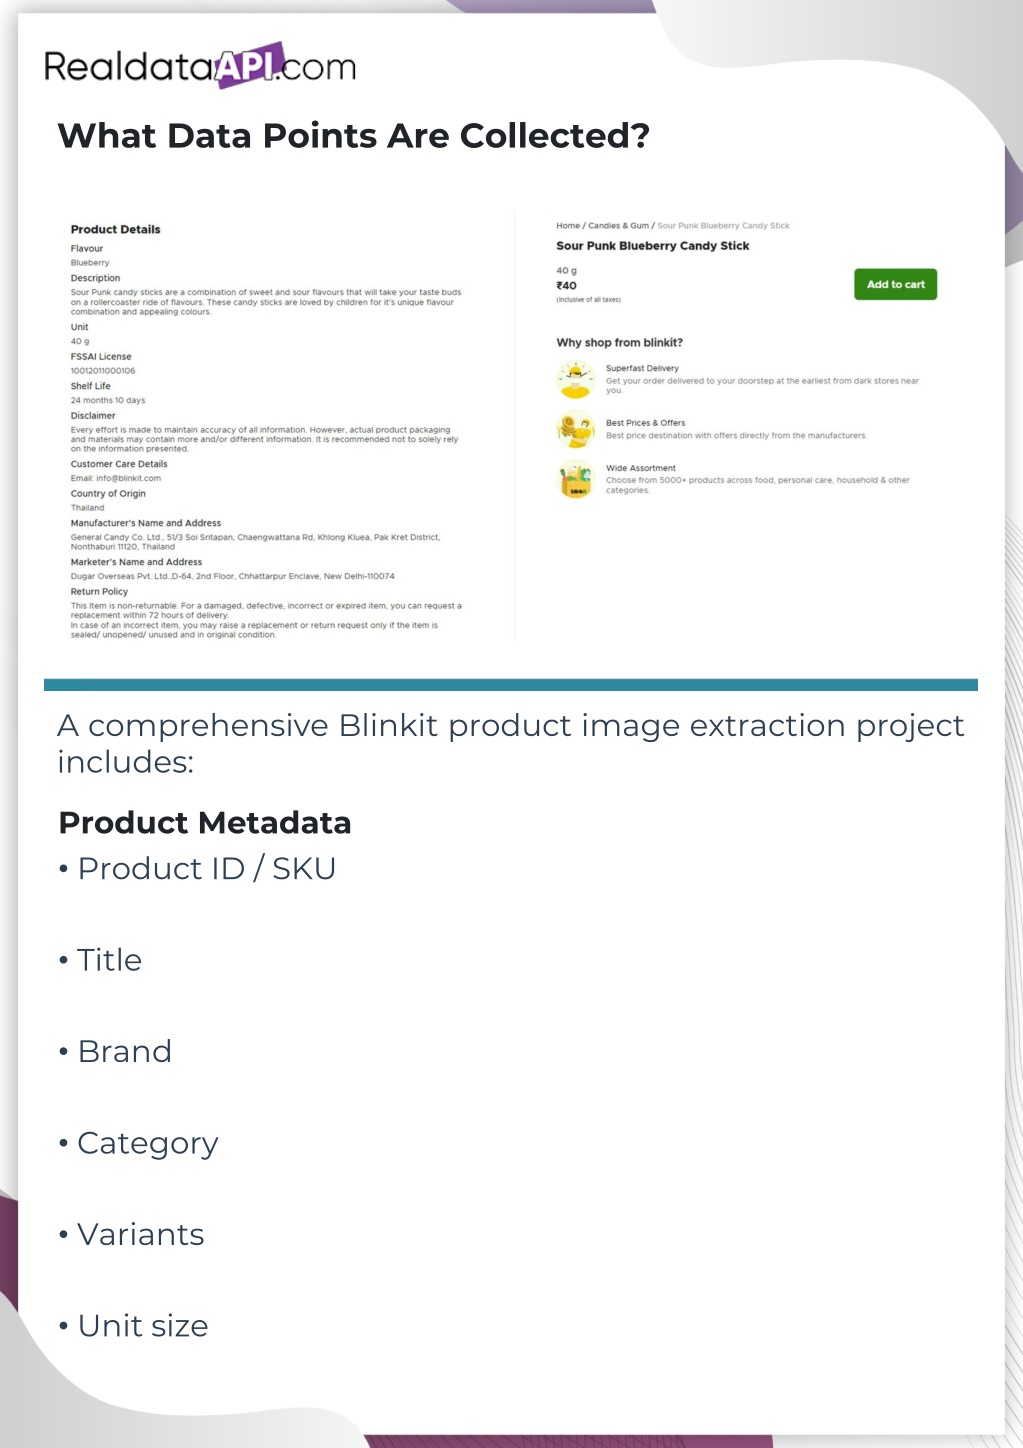
Task: Select the Sour Punk Blueberry breadcrumb item
Action: pos(723,226)
